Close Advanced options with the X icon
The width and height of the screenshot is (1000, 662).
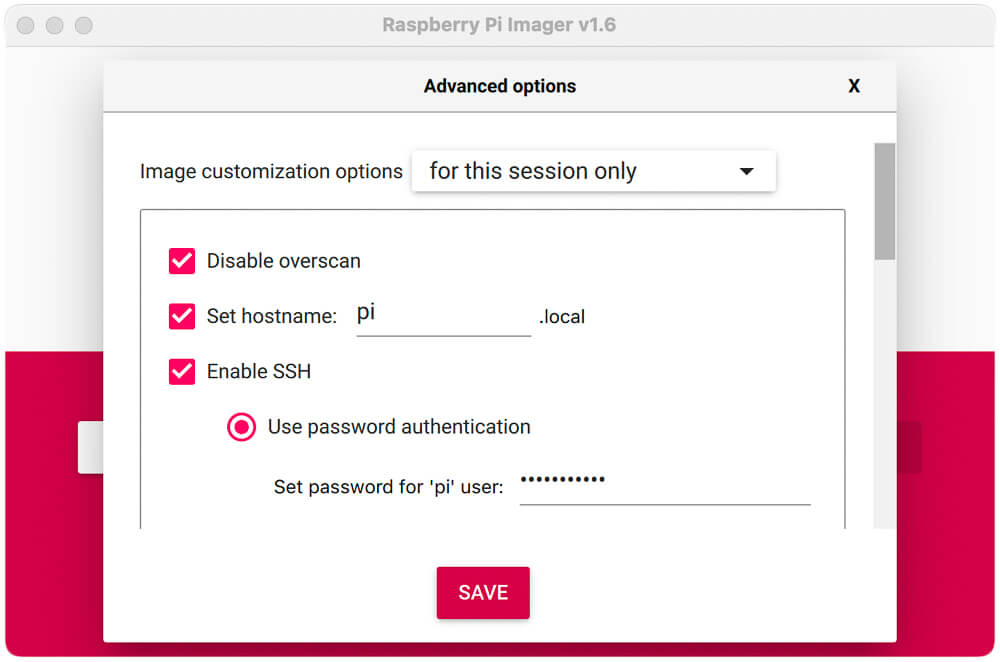(853, 86)
